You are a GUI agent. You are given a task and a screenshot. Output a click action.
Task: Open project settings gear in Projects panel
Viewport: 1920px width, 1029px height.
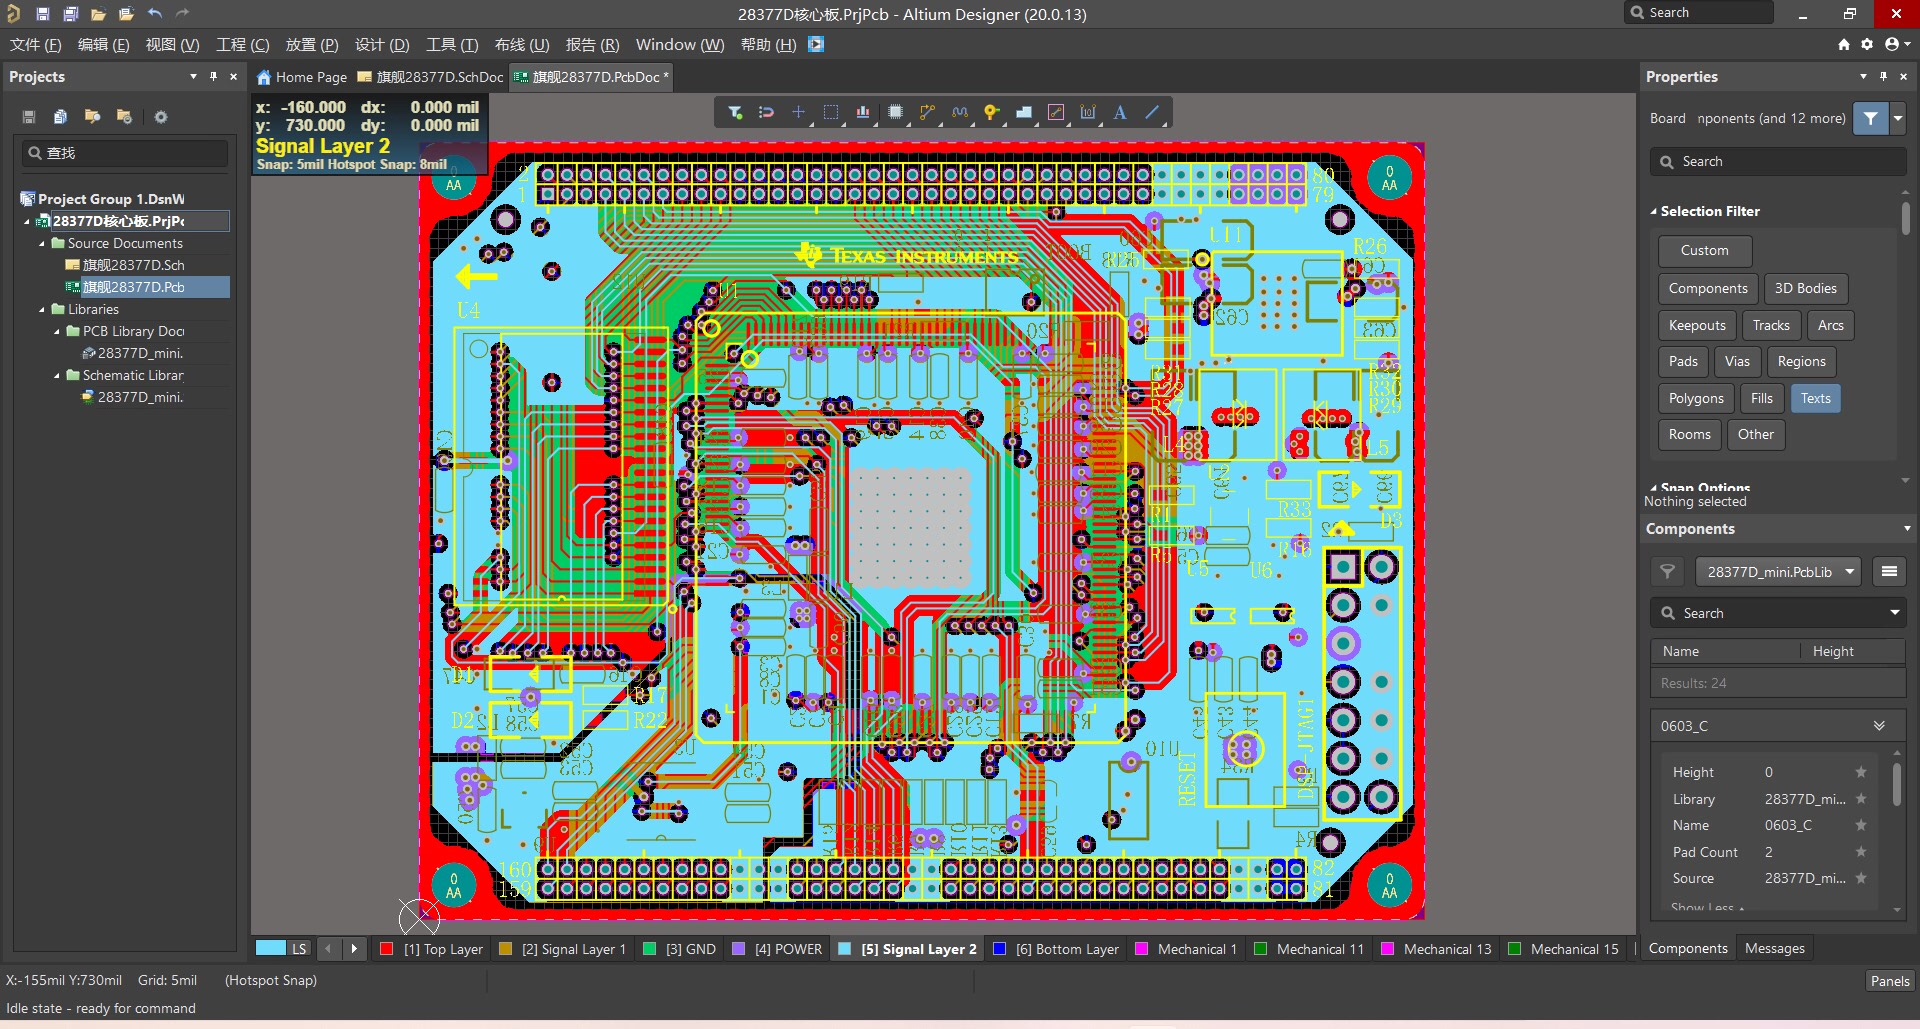[x=160, y=117]
